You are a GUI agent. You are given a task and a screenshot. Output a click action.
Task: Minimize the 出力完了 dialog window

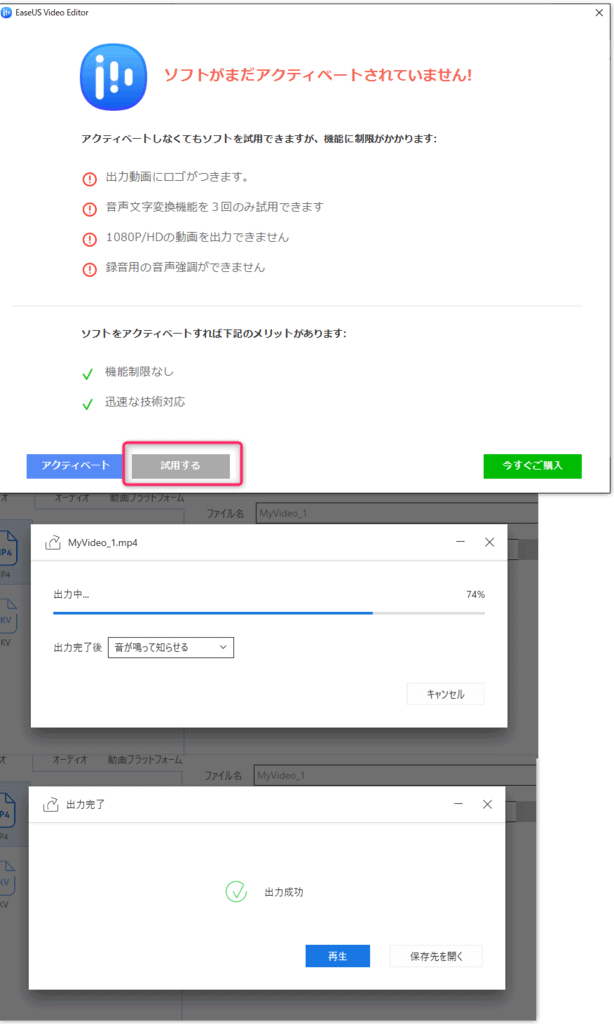click(x=457, y=804)
